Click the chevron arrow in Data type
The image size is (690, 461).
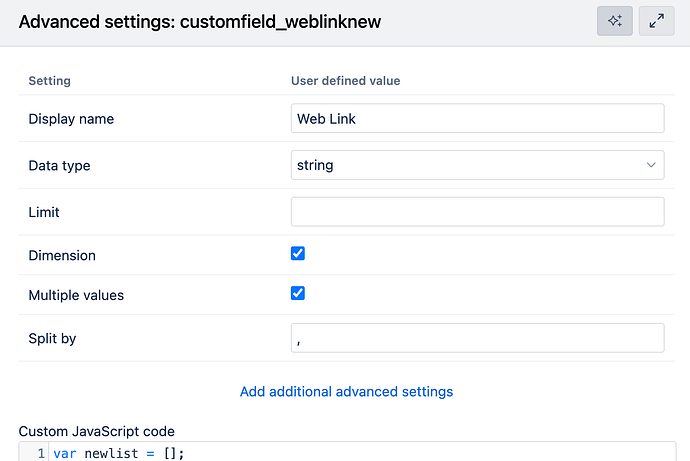click(x=651, y=165)
